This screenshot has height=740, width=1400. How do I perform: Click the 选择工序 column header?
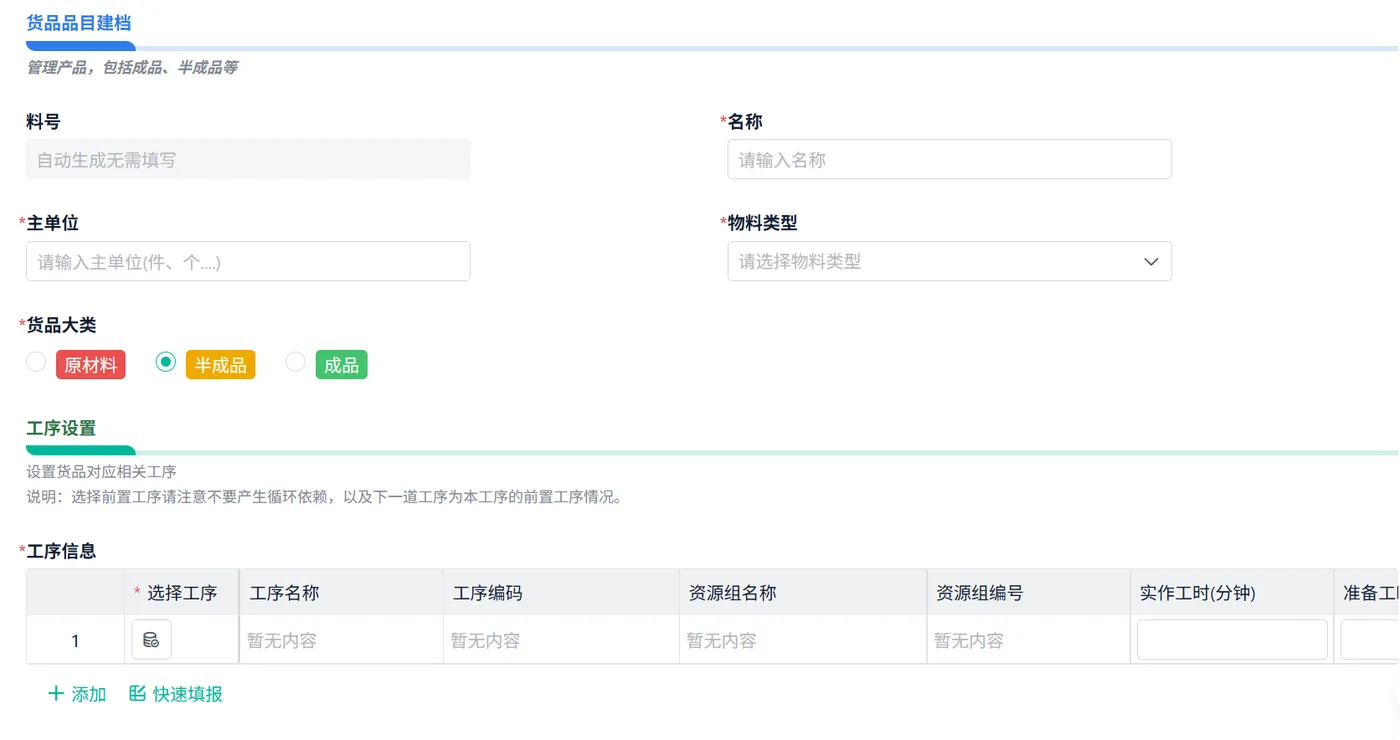tap(182, 593)
